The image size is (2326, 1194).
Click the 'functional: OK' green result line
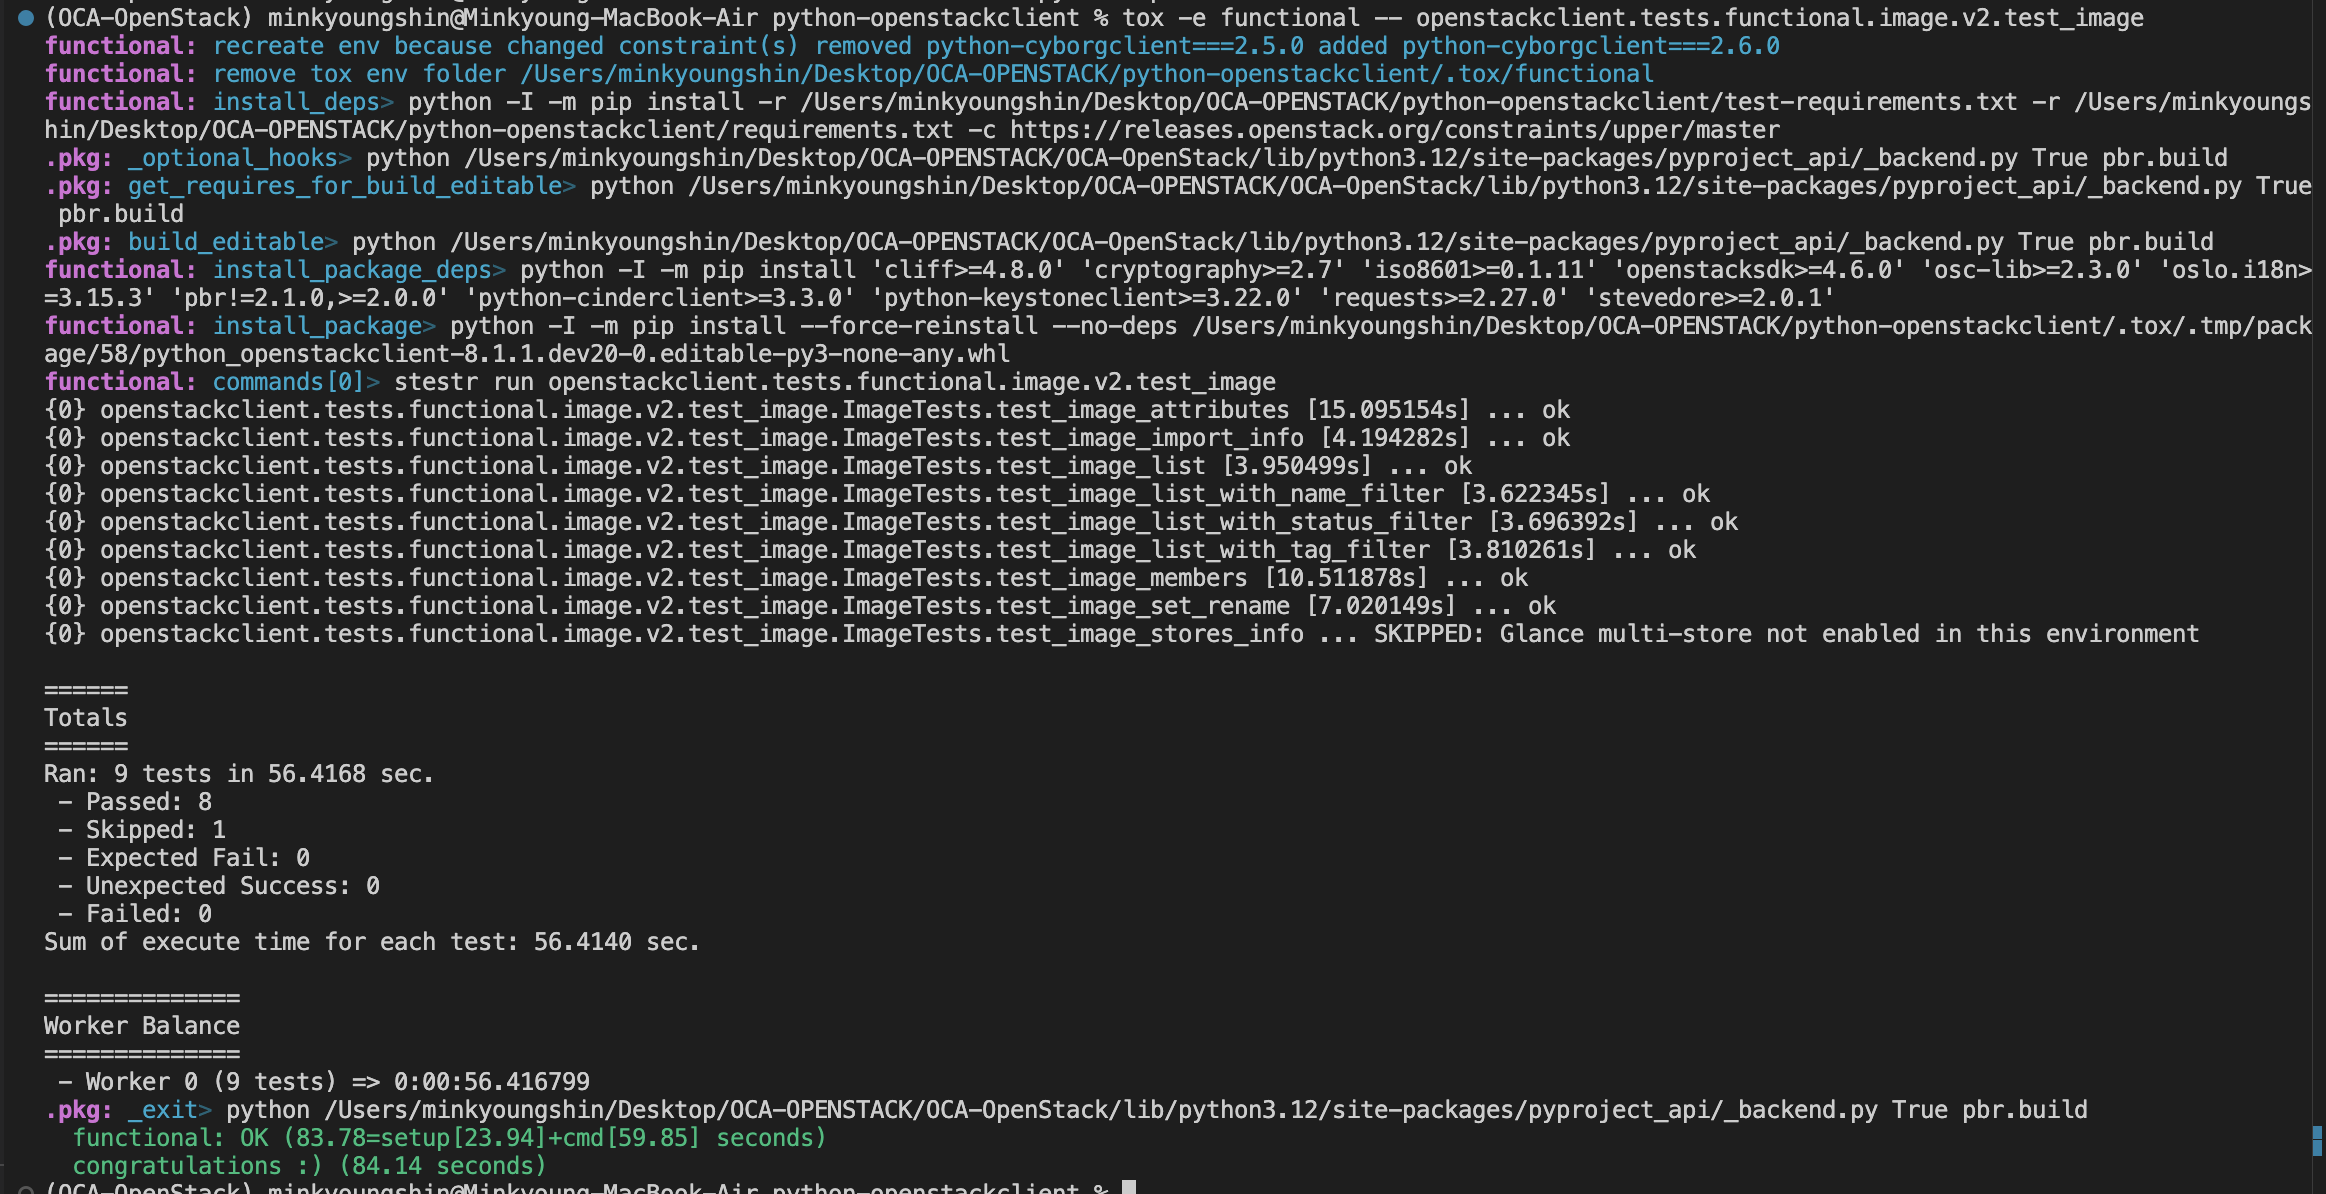point(449,1138)
